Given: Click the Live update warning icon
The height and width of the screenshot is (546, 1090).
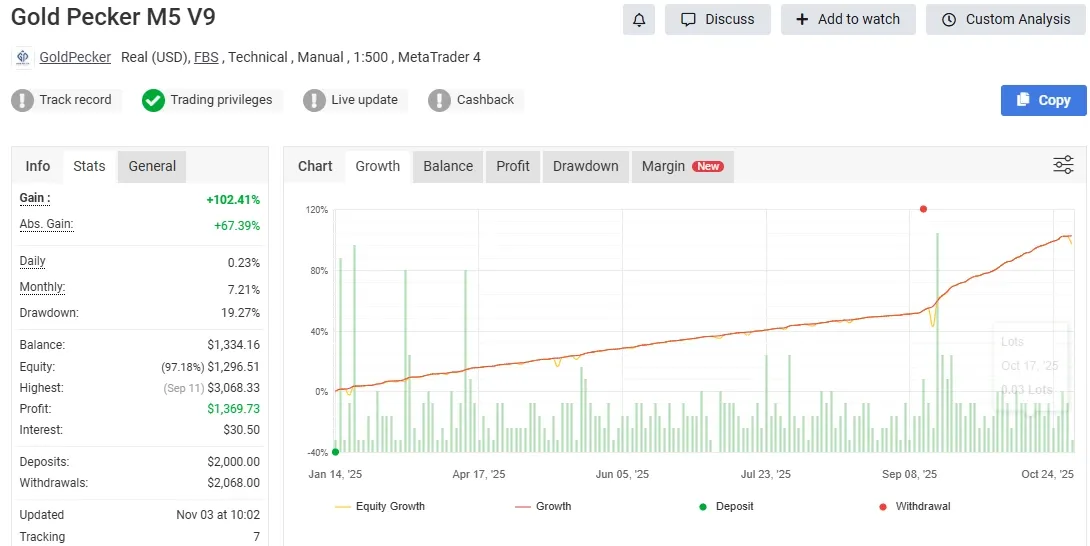Looking at the screenshot, I should coord(314,100).
